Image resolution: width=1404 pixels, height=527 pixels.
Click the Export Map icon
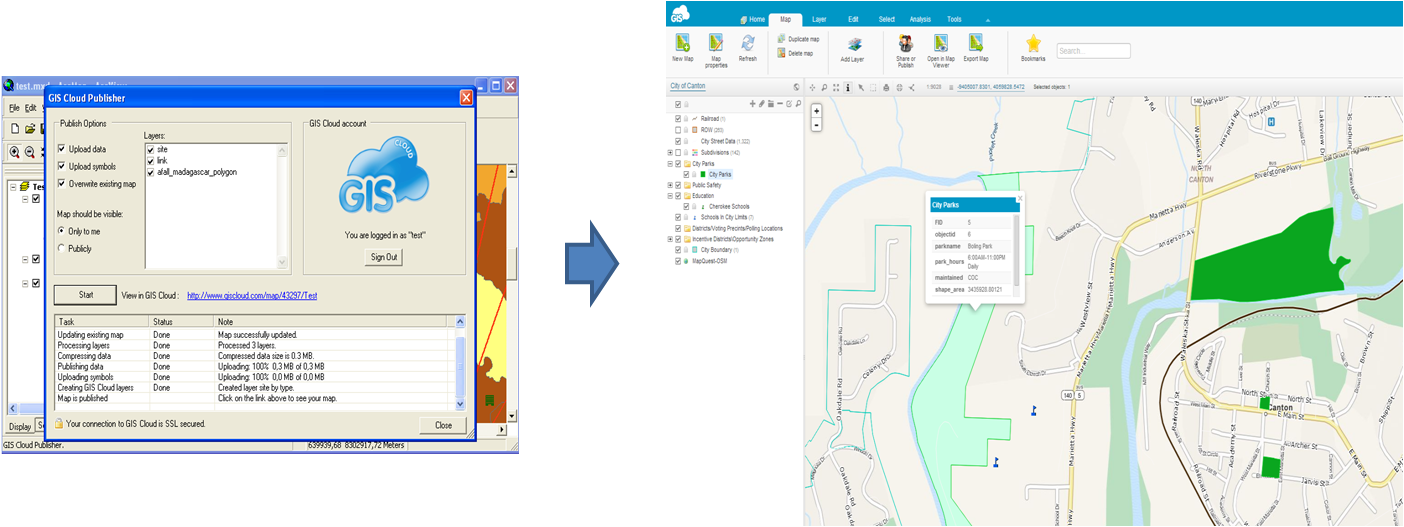(x=975, y=44)
